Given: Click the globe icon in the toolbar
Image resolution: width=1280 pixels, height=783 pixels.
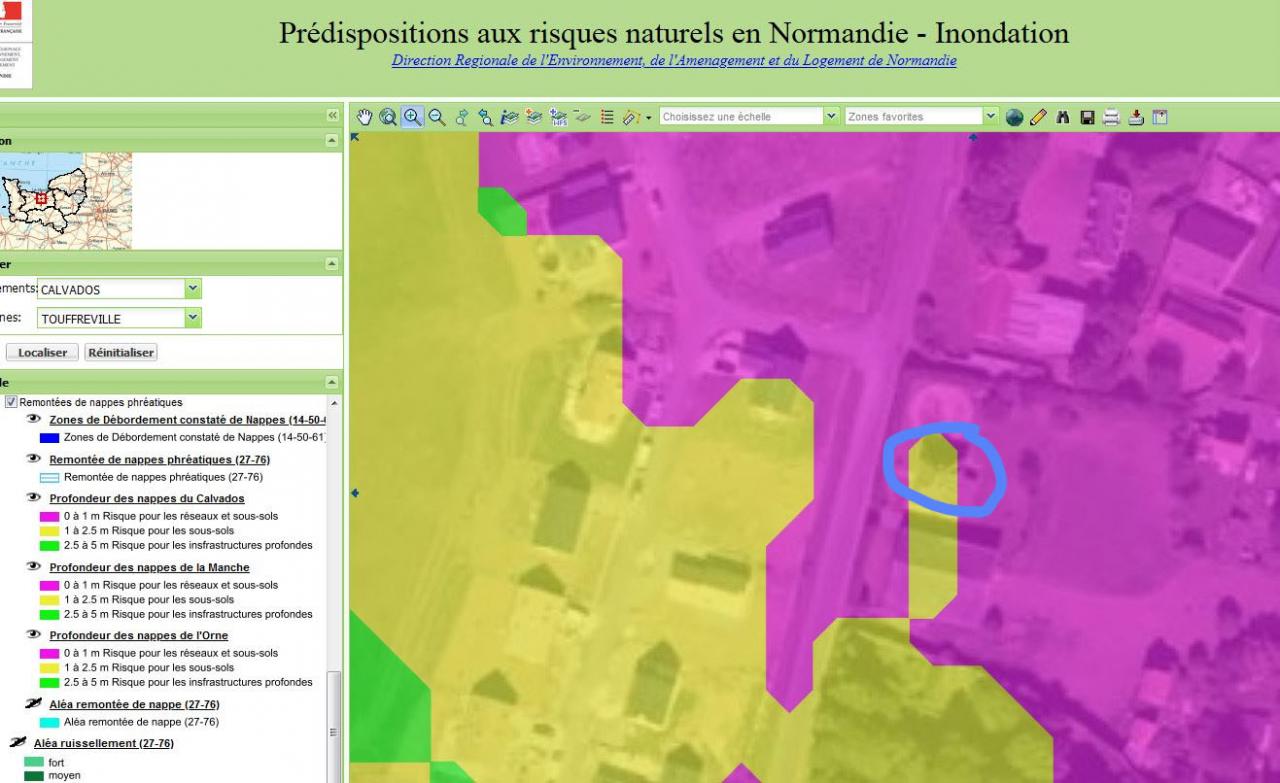Looking at the screenshot, I should click(x=1014, y=117).
